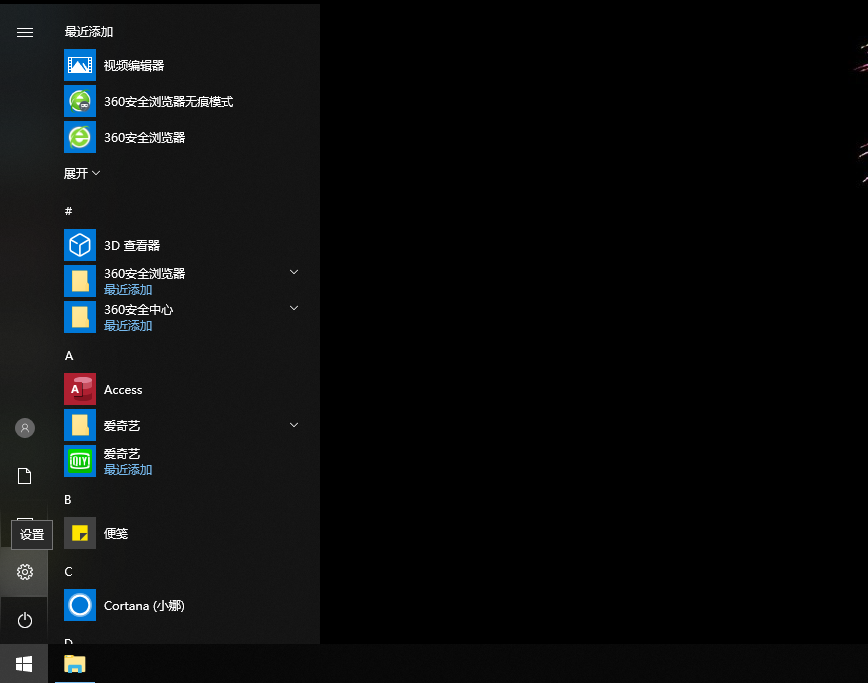Click the C letter group header

pos(68,571)
